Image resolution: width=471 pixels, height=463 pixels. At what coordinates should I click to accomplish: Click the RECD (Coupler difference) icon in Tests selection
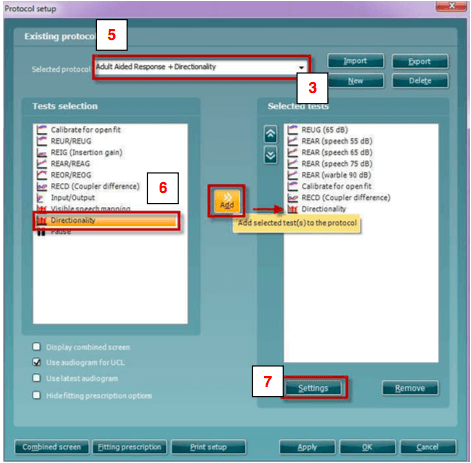click(x=42, y=186)
